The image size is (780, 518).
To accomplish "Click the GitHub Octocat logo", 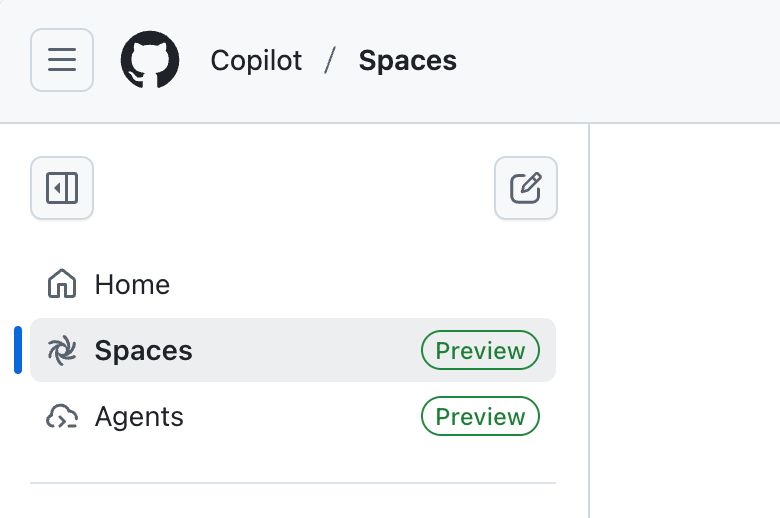I will [x=150, y=60].
